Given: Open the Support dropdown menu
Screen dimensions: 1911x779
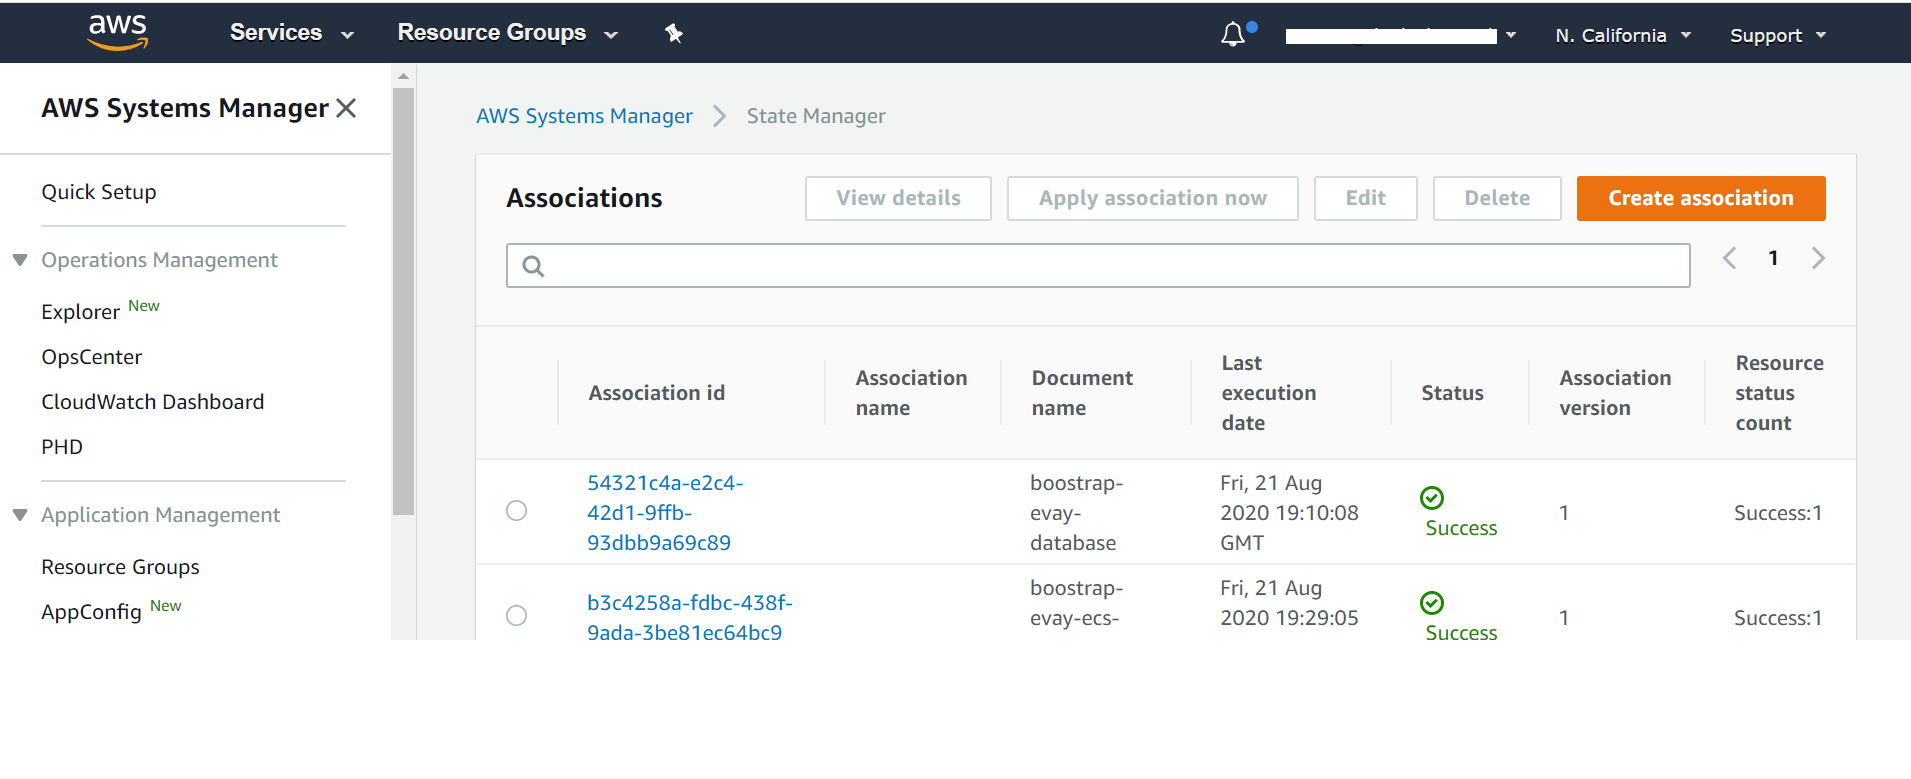Looking at the screenshot, I should point(1778,36).
